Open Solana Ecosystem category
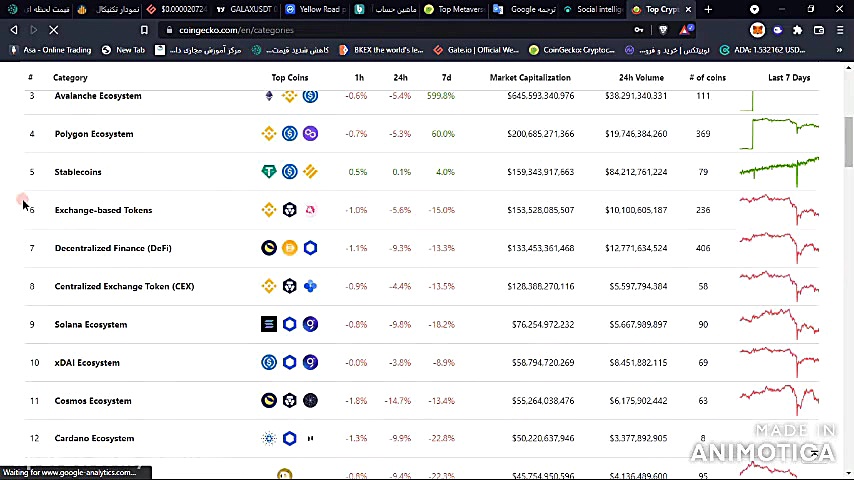Viewport: 854px width, 480px height. pyautogui.click(x=91, y=324)
